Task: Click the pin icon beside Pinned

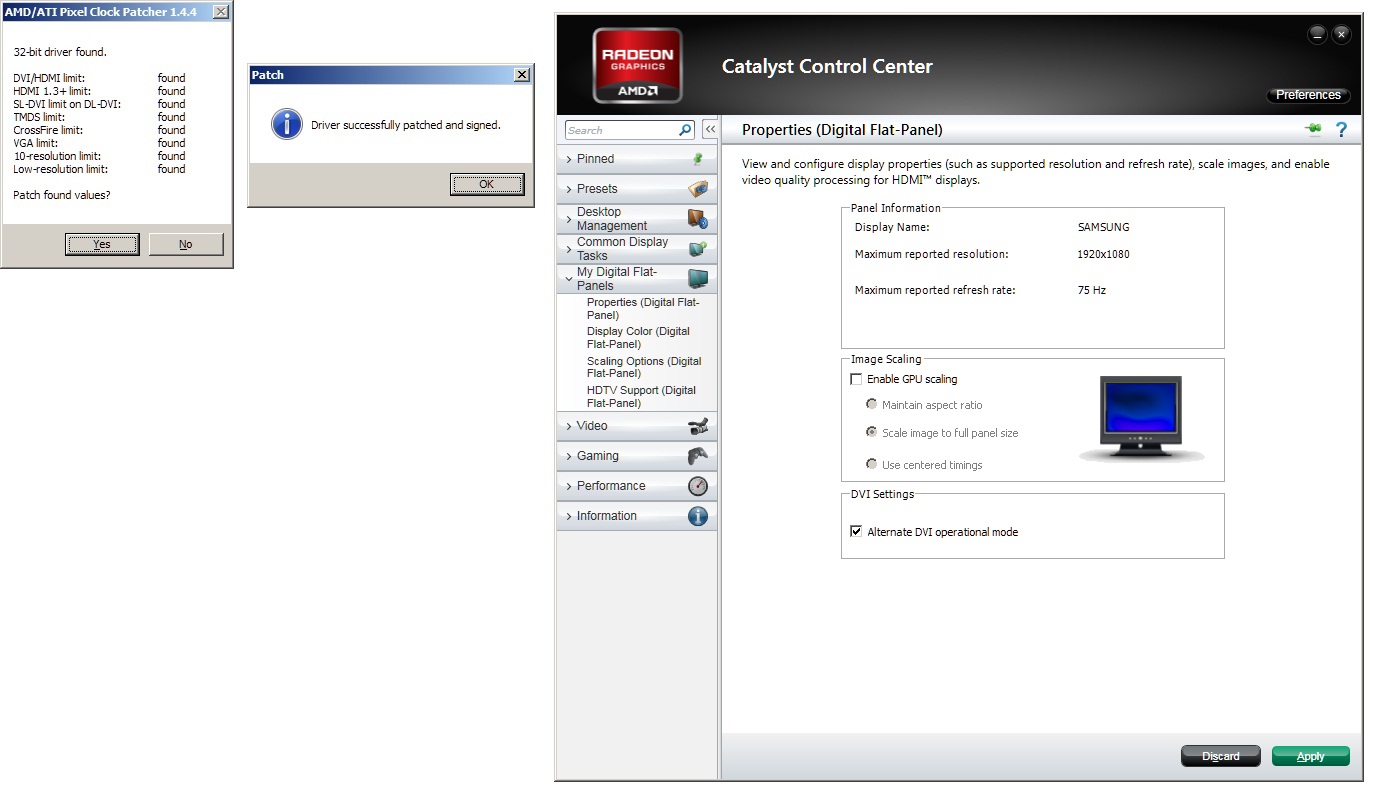Action: coord(698,159)
